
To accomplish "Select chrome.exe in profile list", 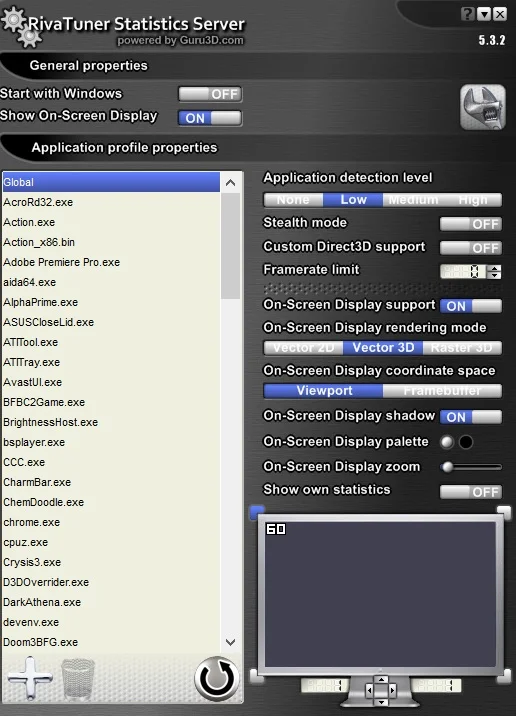I will coord(32,522).
